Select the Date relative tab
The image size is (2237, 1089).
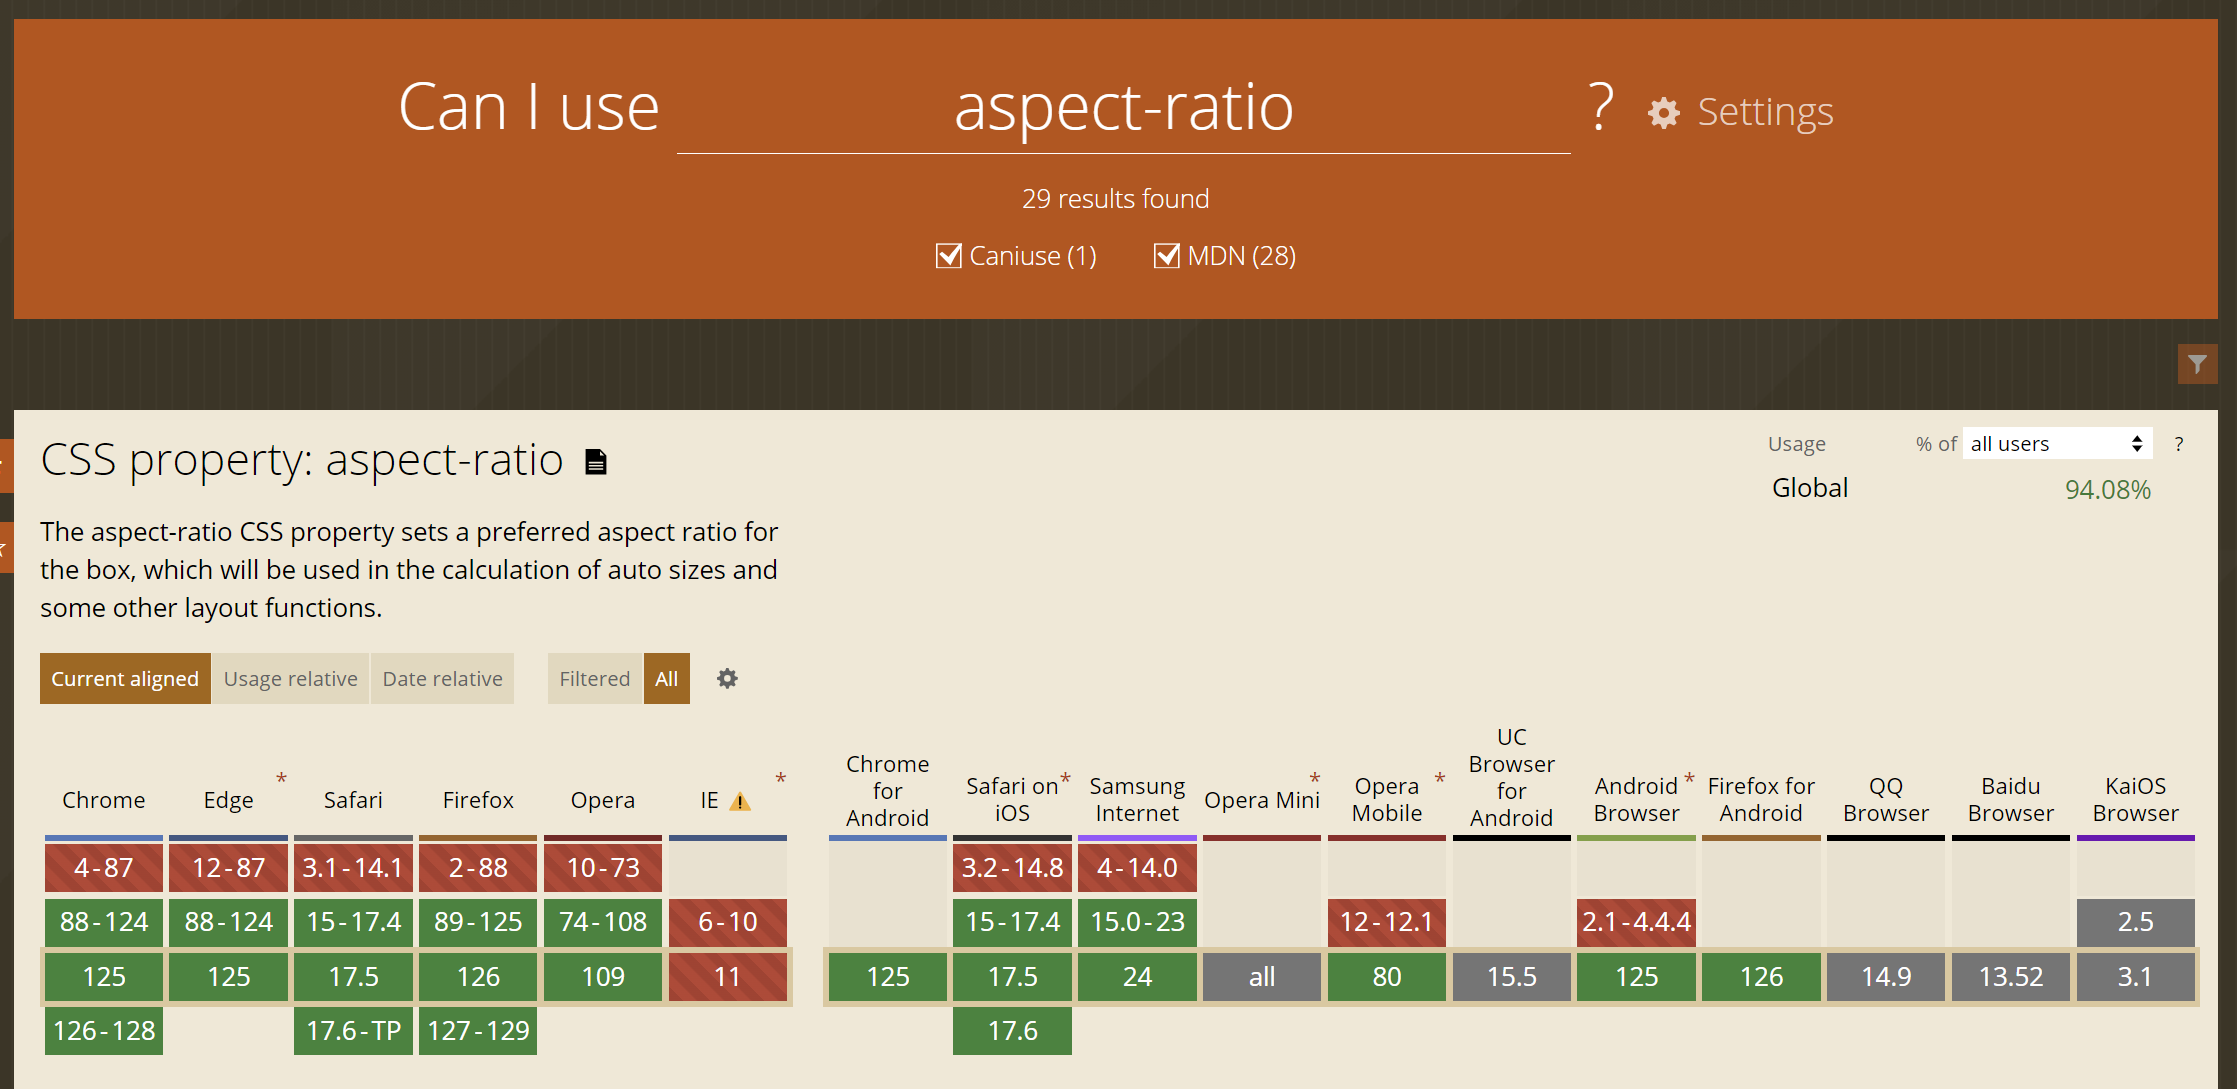[442, 679]
